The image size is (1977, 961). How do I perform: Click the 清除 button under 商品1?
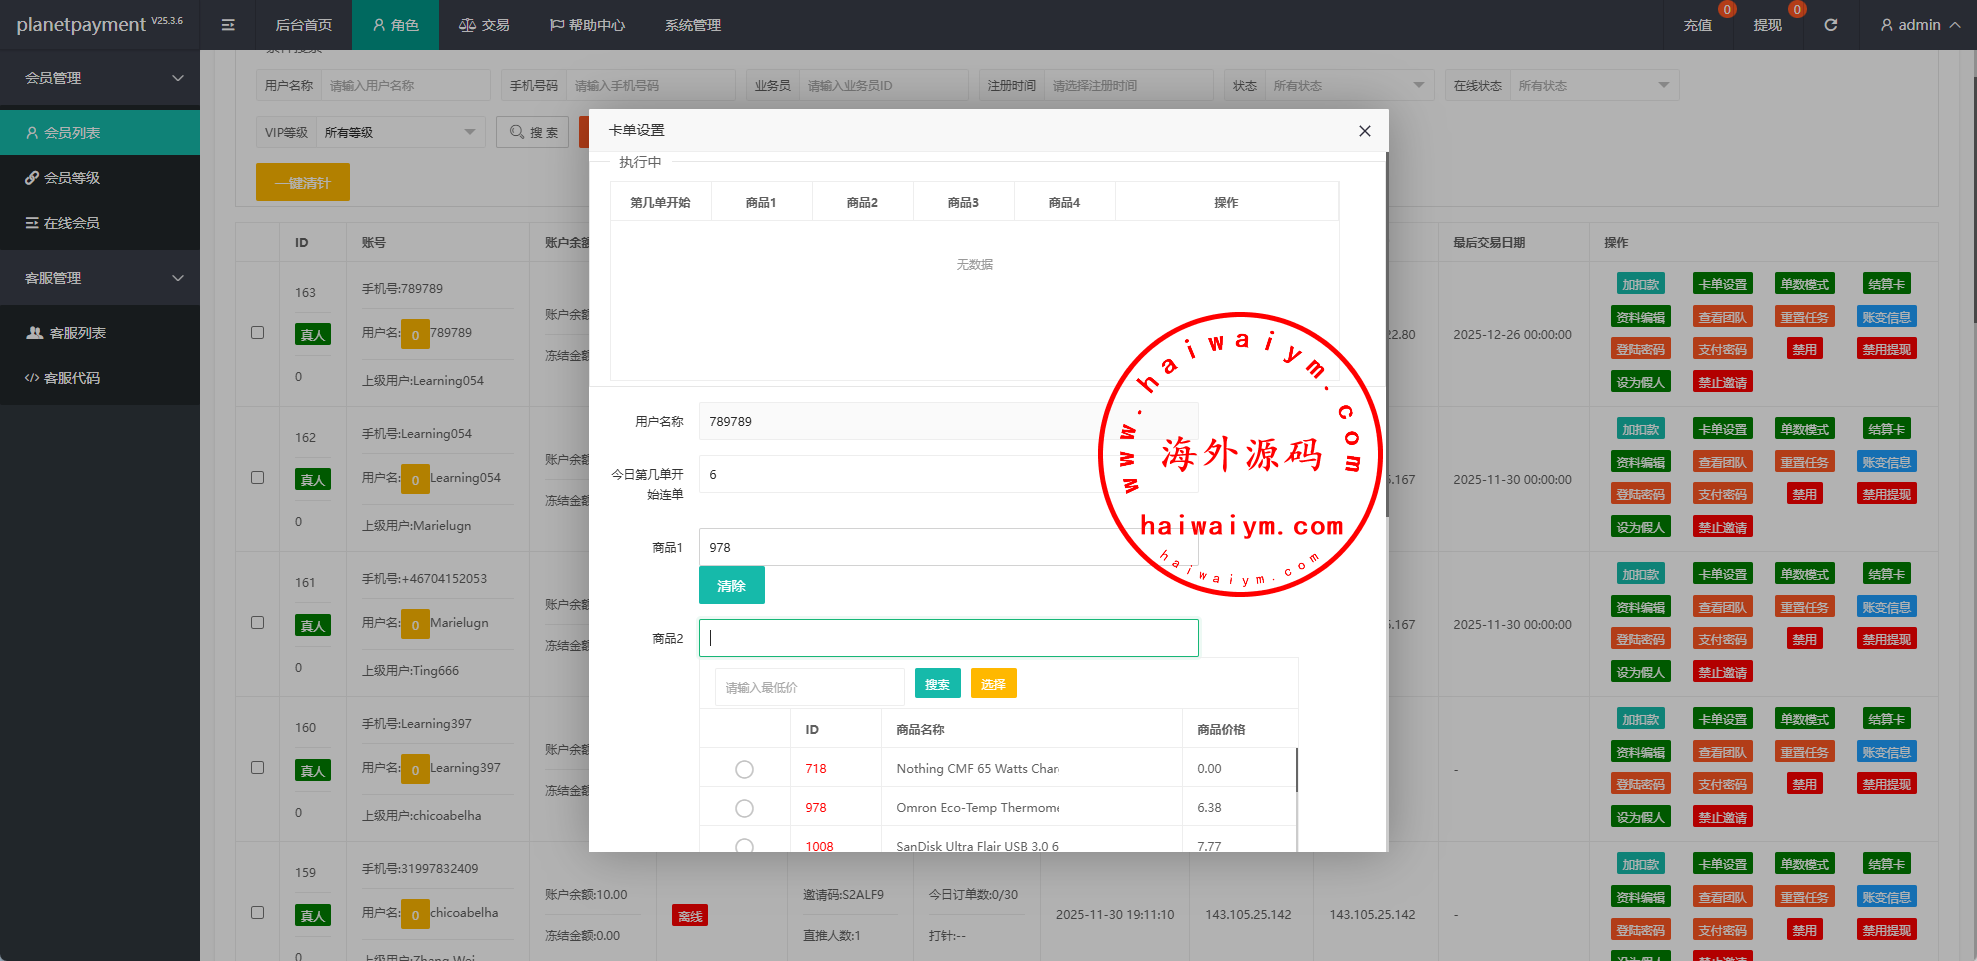click(731, 586)
